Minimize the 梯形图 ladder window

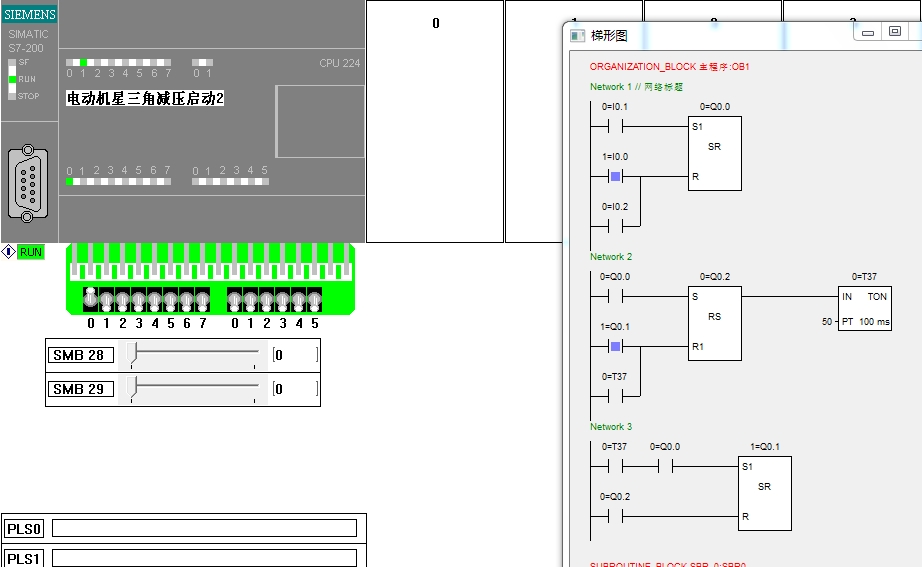(868, 32)
